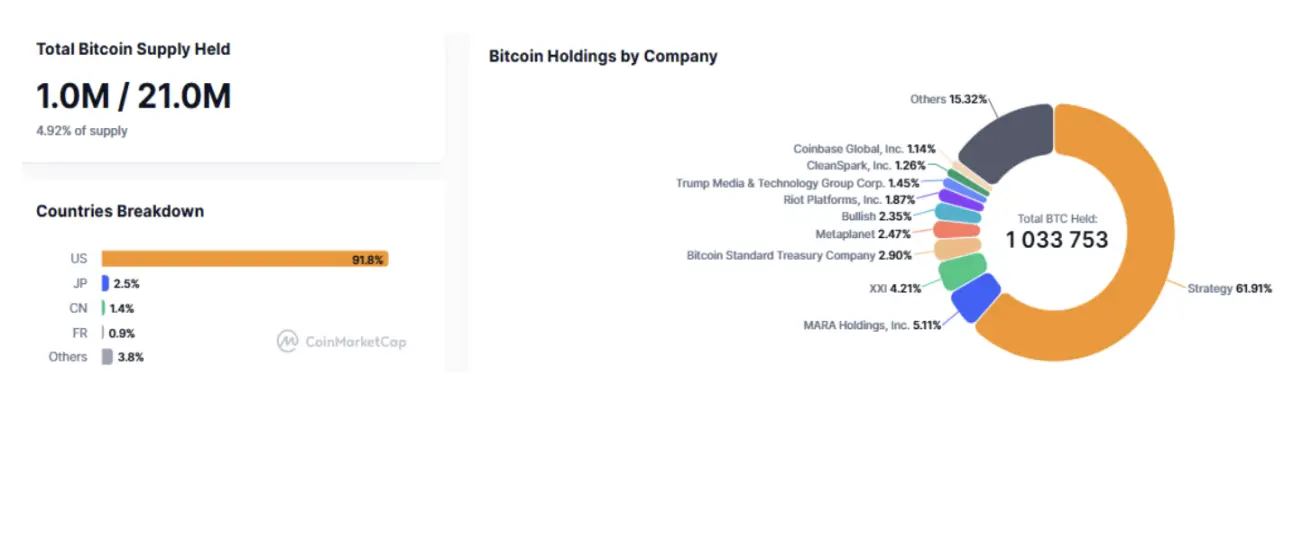
Task: Click the Total BTC Held number
Action: [1057, 240]
